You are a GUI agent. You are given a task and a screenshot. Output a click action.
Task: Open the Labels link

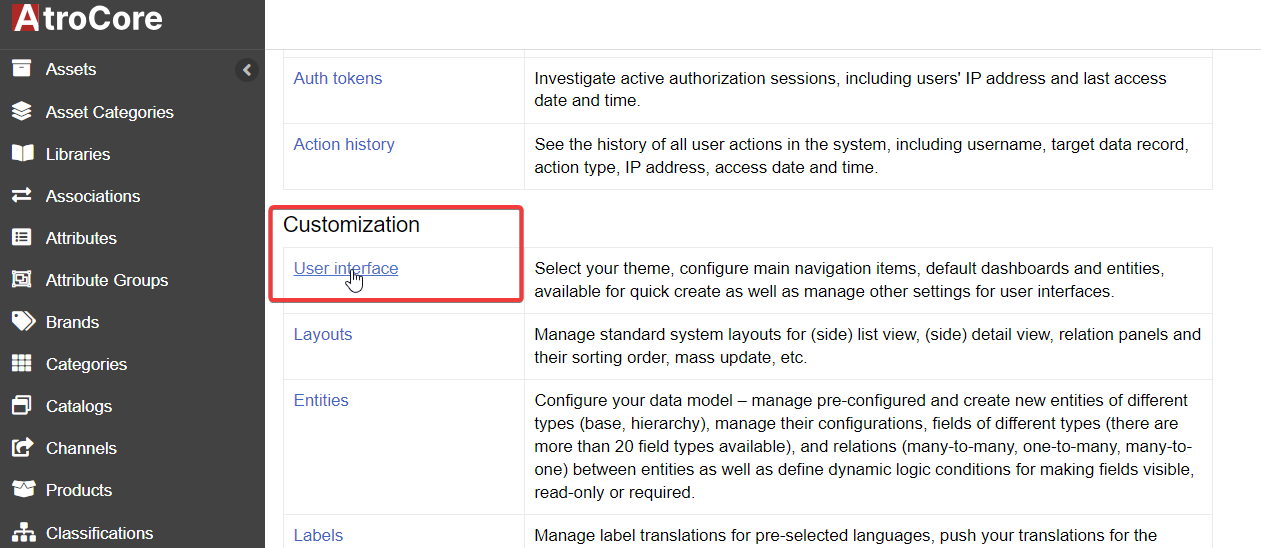(318, 535)
